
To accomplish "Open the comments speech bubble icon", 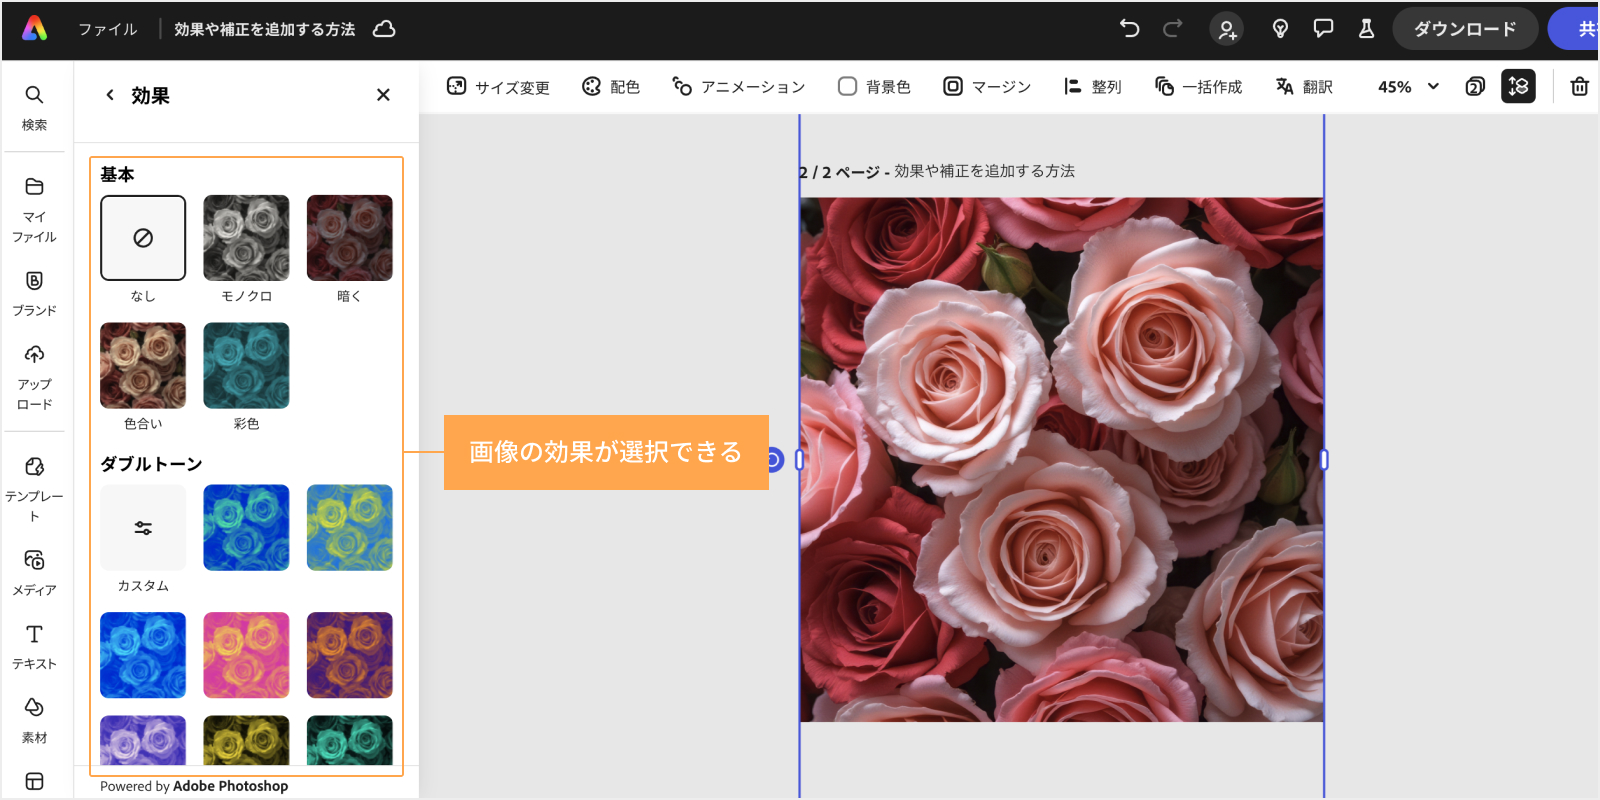I will pos(1323,29).
